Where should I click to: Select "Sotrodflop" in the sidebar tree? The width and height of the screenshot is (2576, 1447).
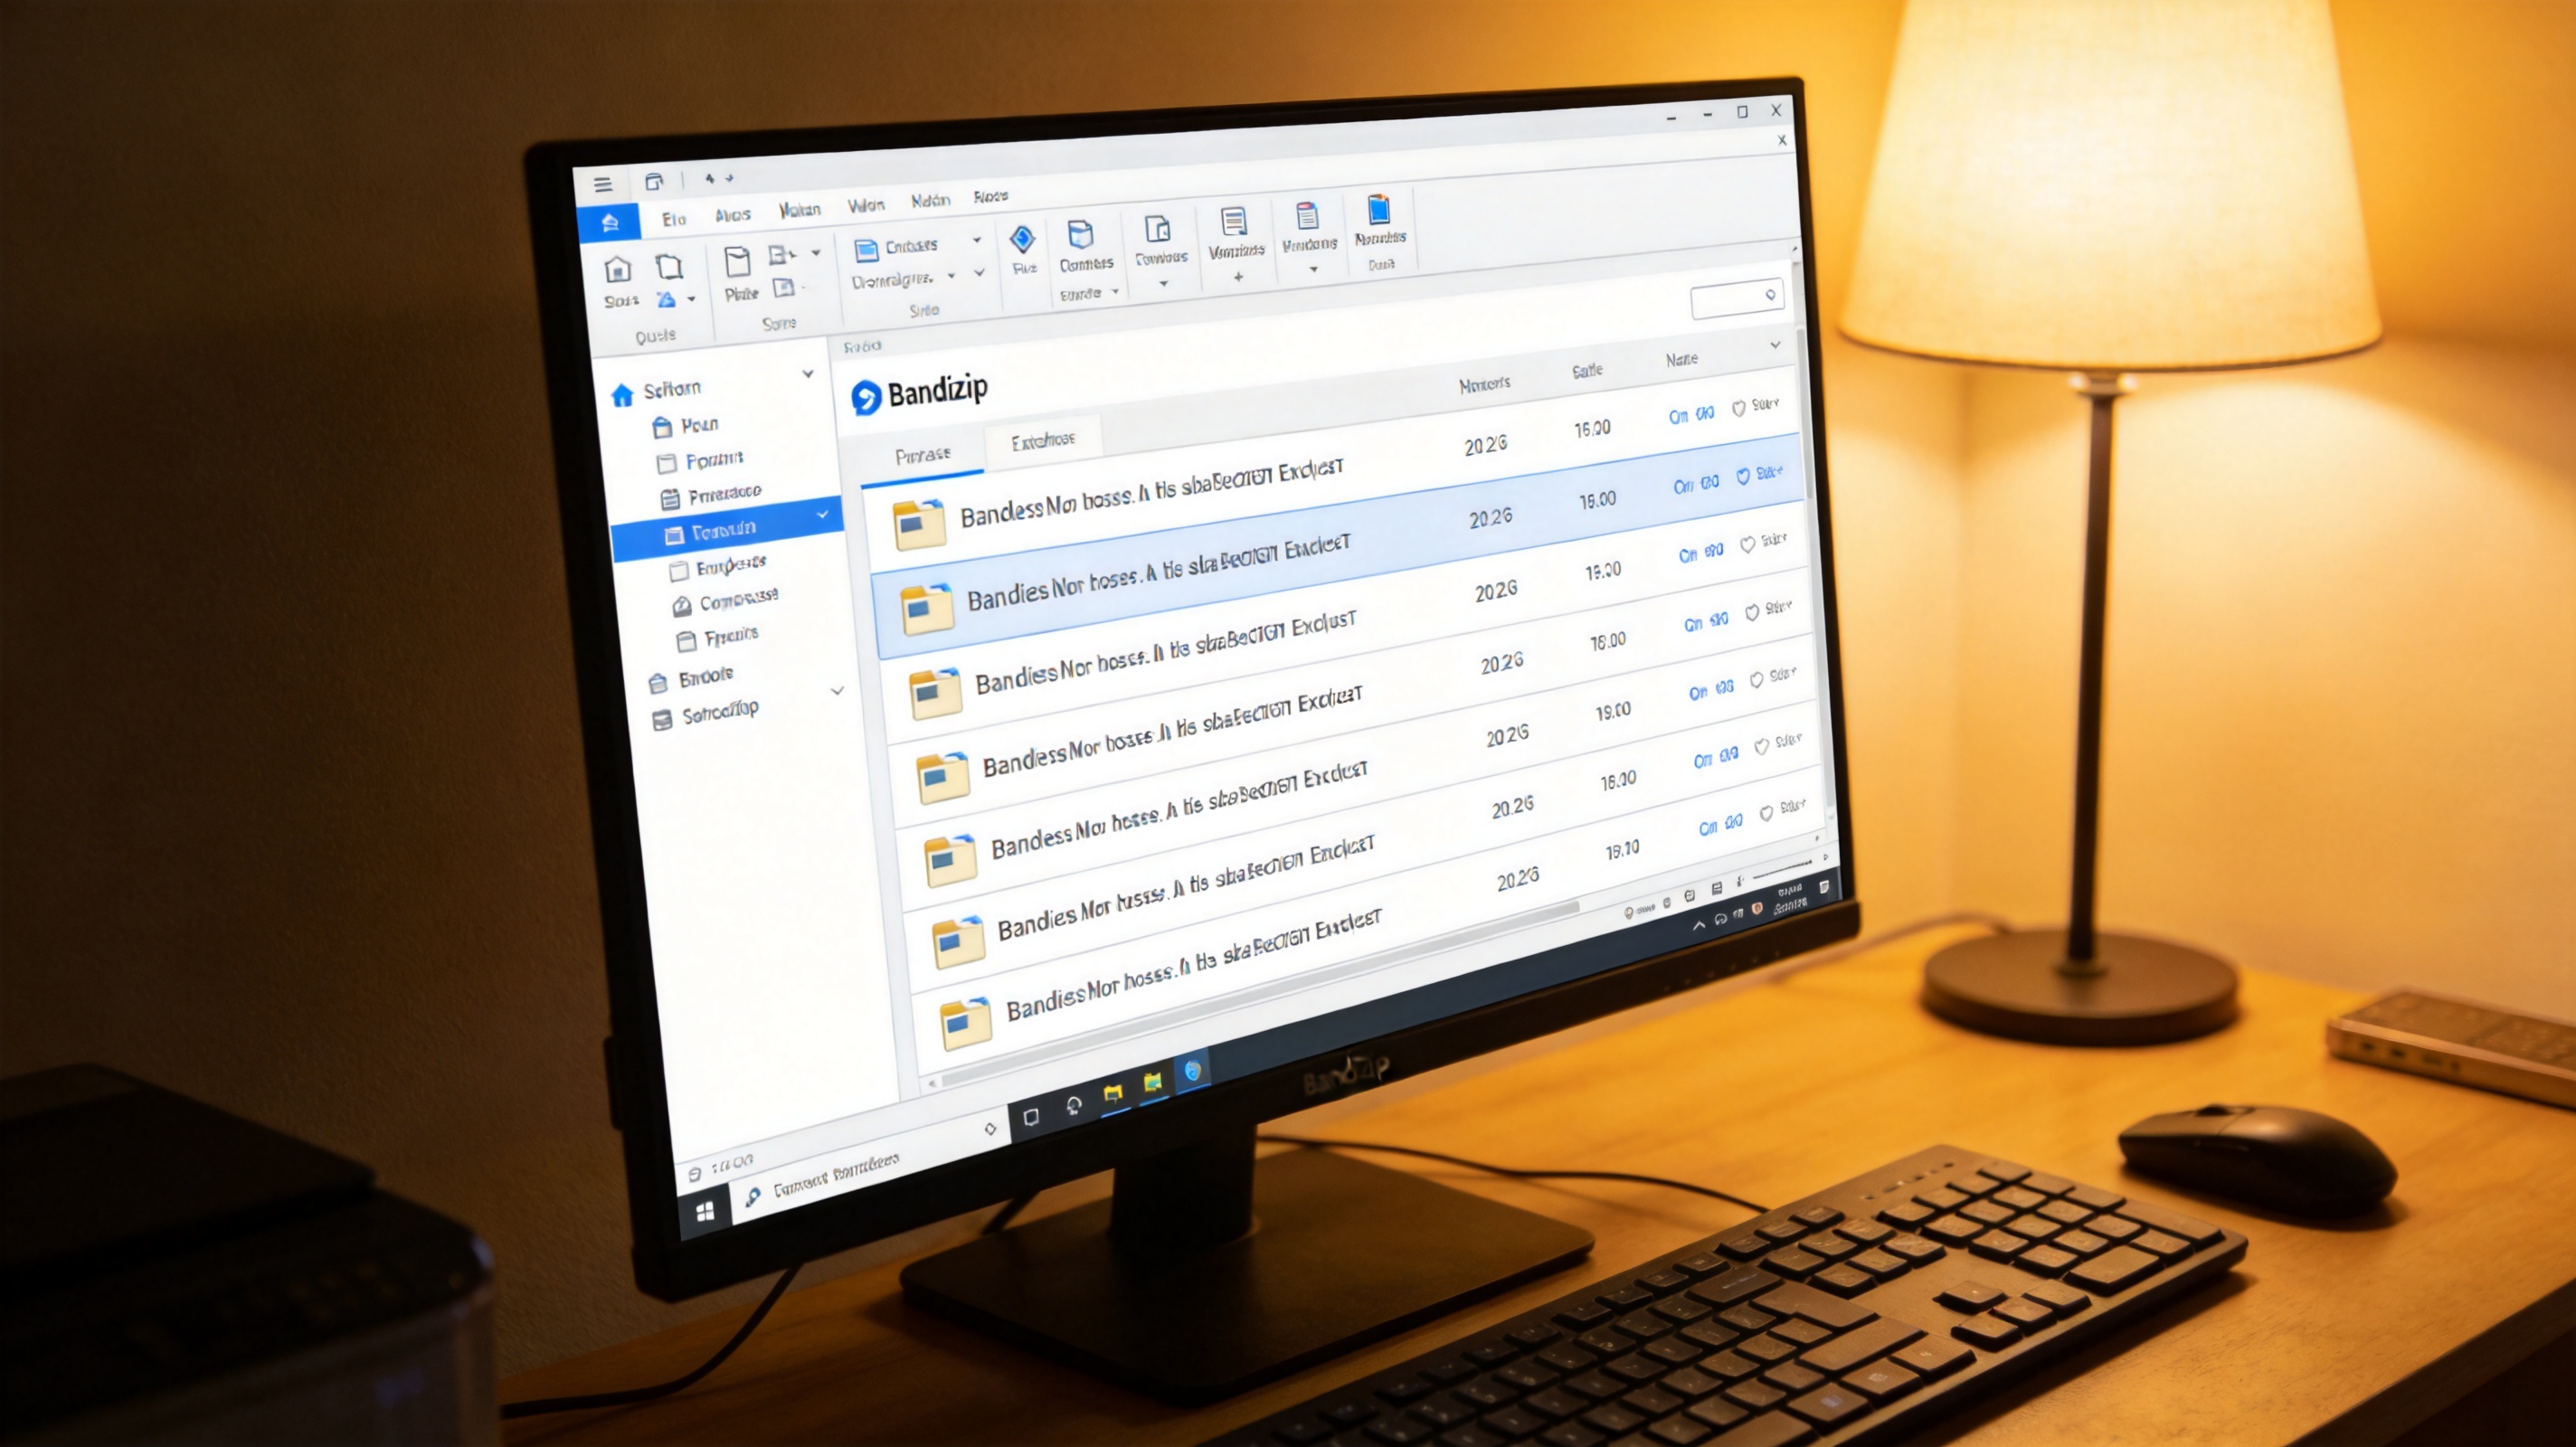pyautogui.click(x=720, y=713)
